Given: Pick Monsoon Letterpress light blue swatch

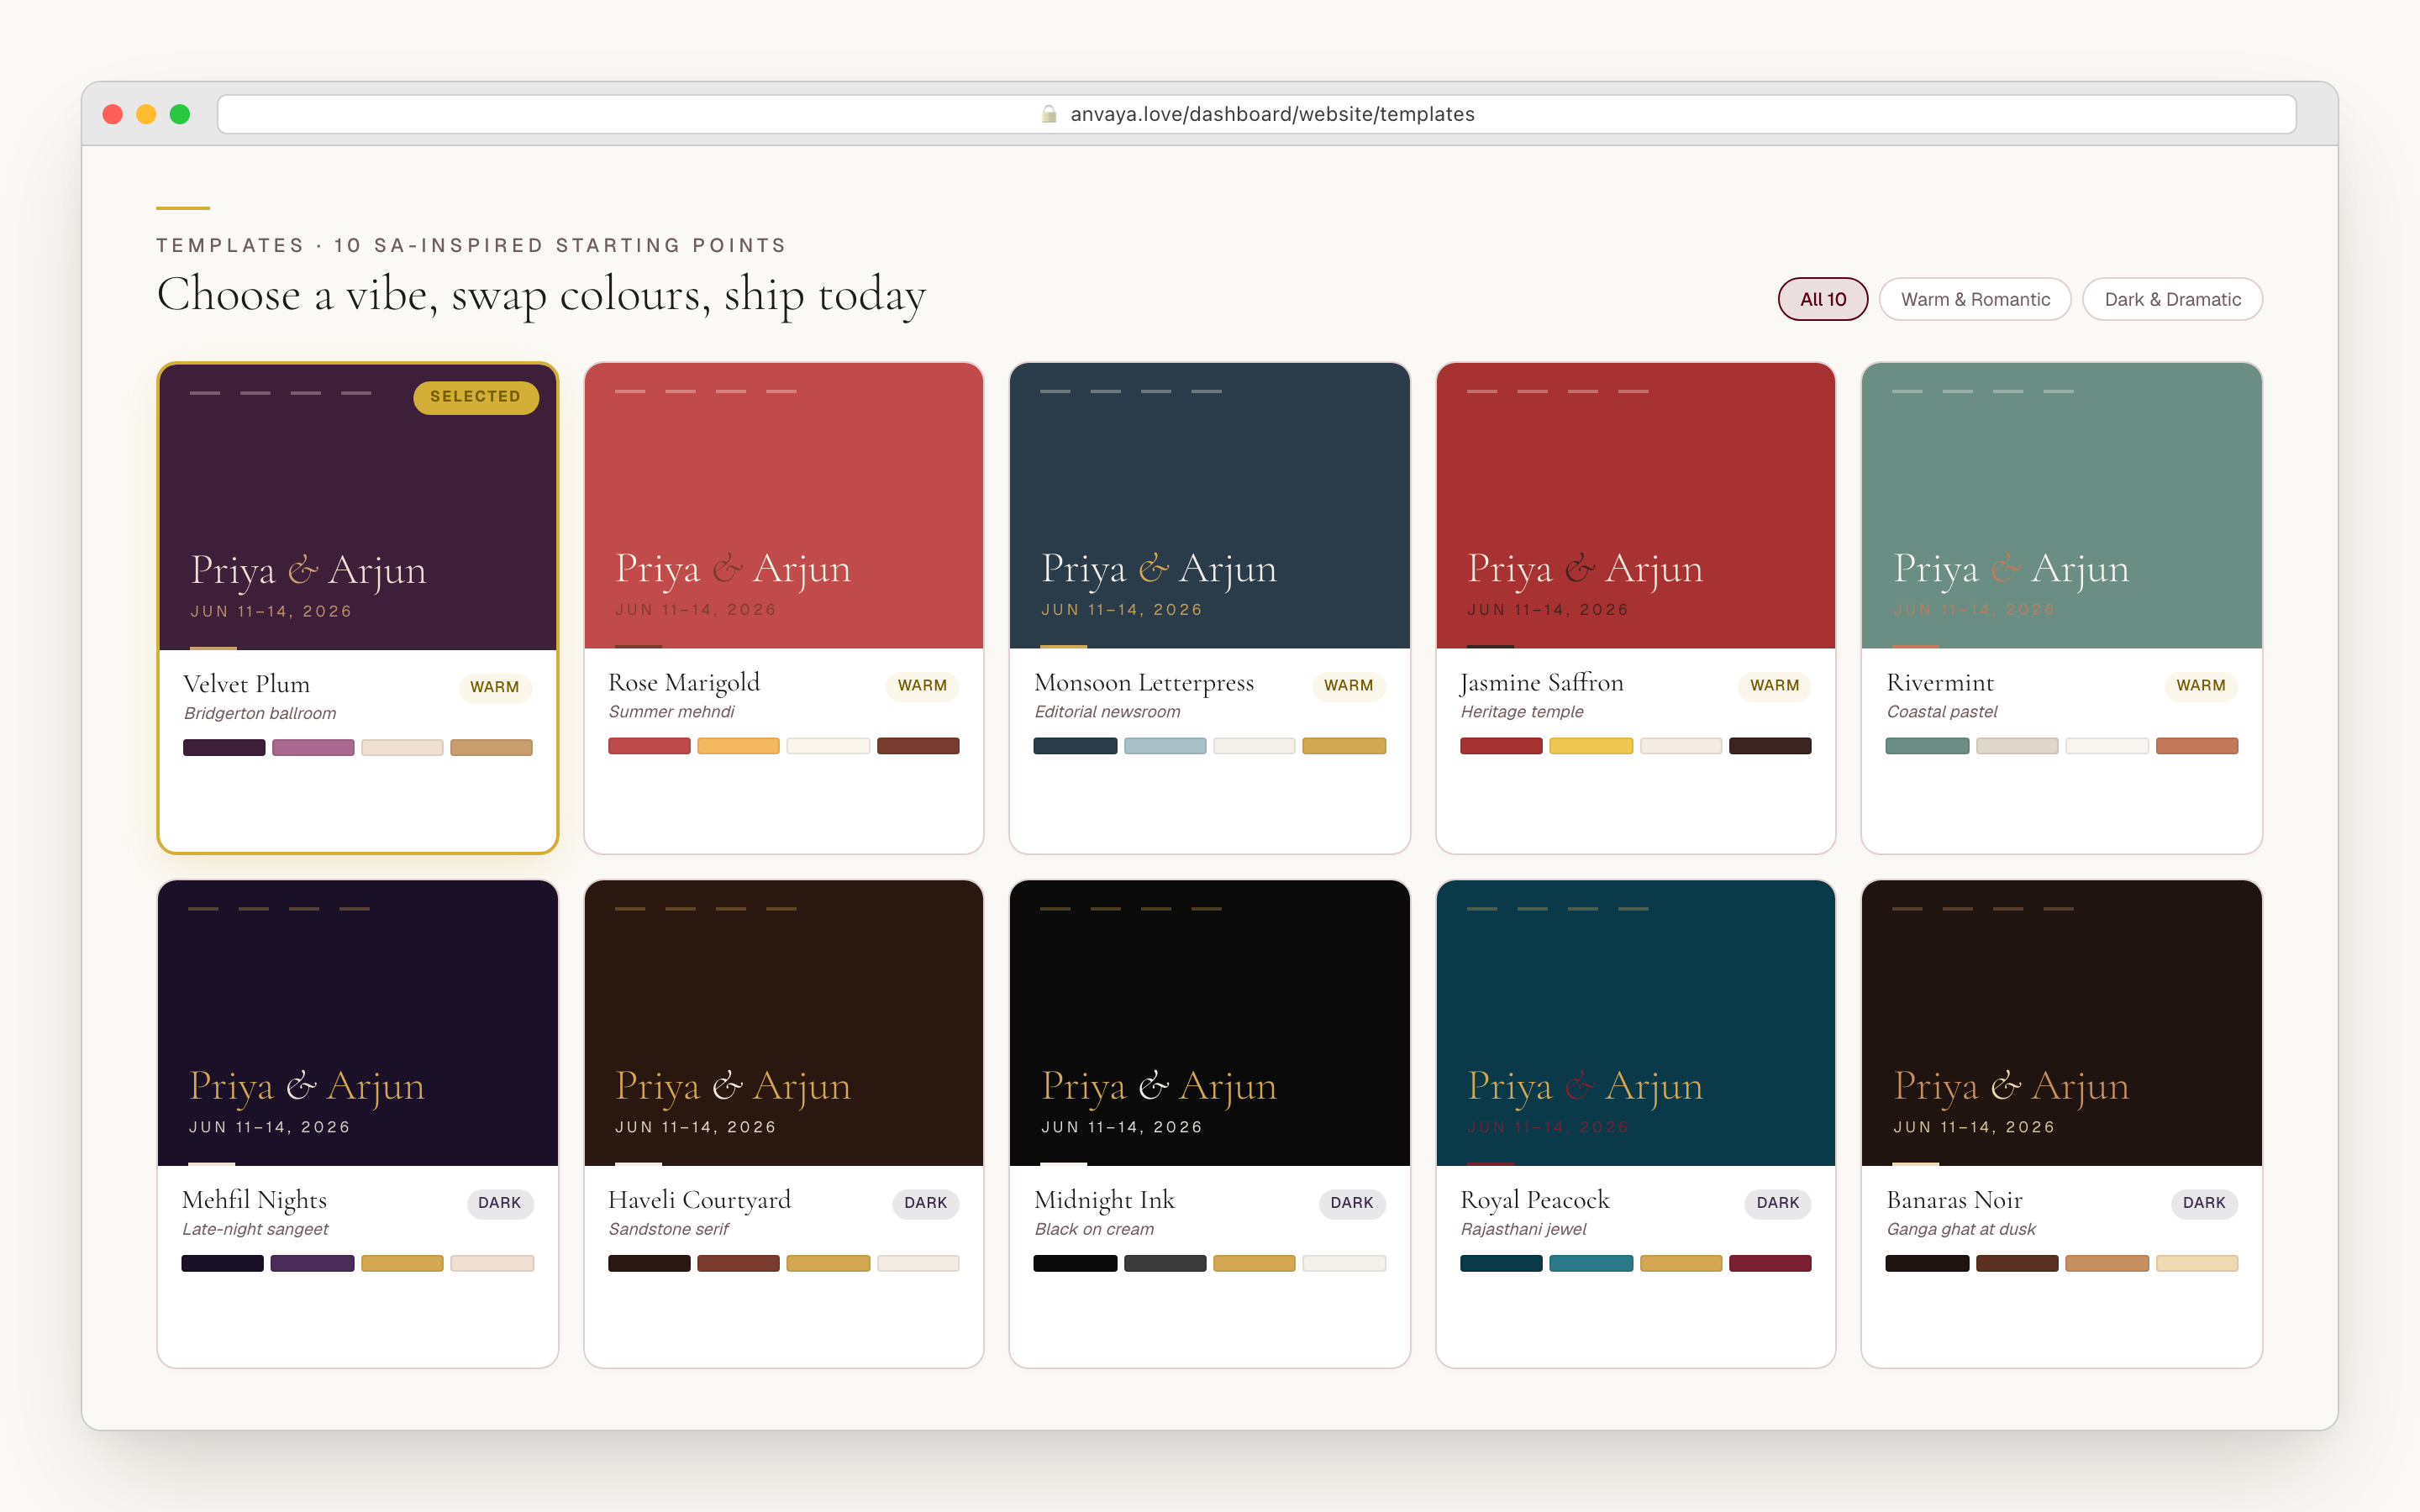Looking at the screenshot, I should 1165,746.
